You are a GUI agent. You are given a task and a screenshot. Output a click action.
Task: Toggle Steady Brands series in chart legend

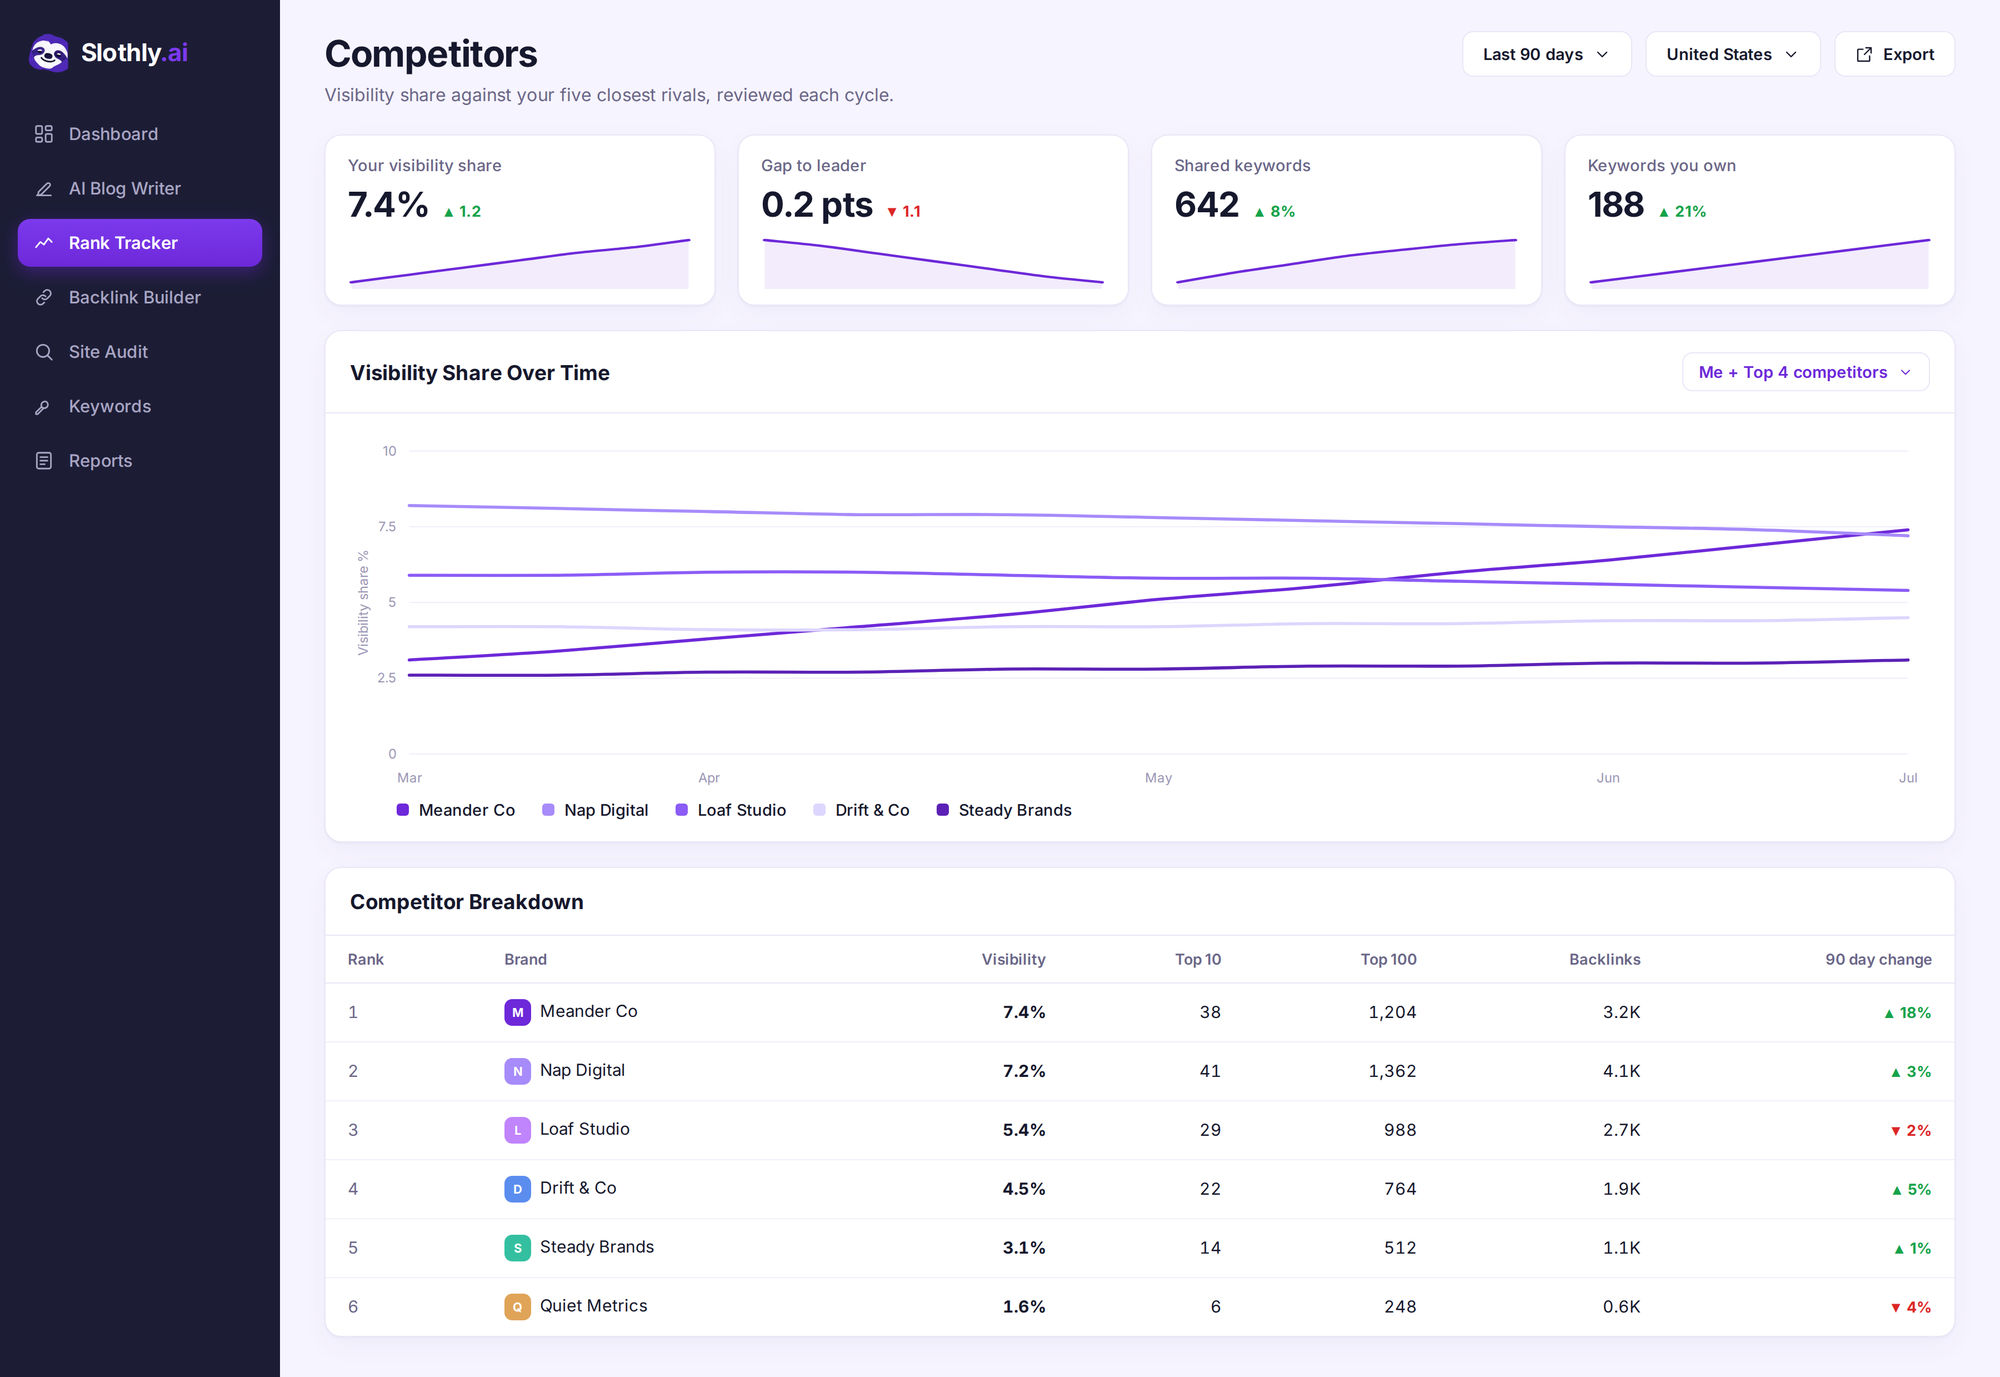(x=1004, y=810)
